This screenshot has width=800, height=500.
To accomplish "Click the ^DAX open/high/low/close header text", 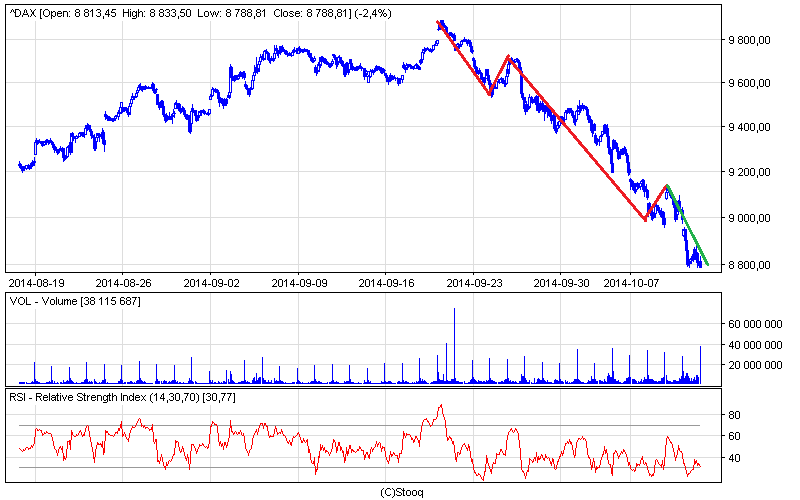I will (x=201, y=14).
